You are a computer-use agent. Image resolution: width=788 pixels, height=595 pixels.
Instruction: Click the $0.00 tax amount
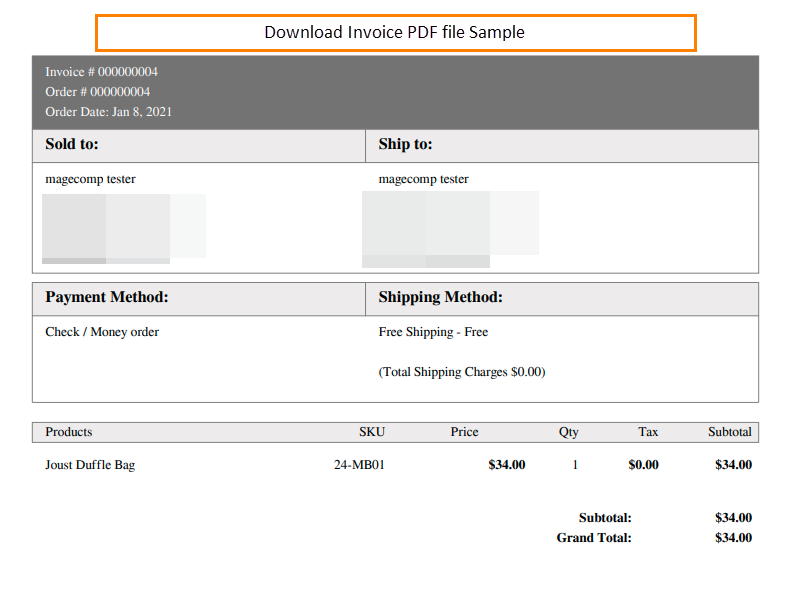point(643,465)
